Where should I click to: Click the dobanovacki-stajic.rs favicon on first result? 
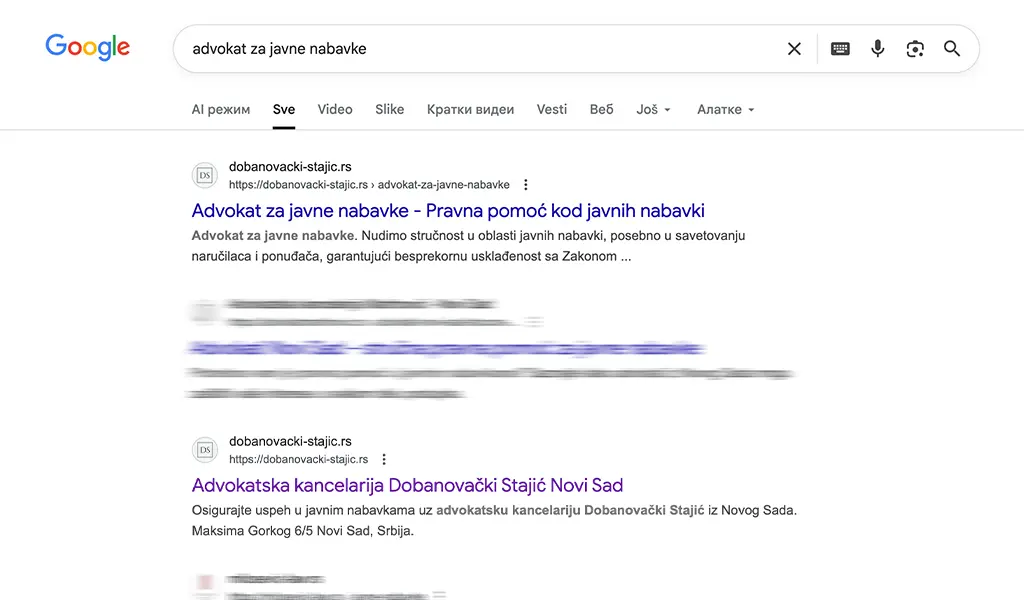tap(205, 175)
